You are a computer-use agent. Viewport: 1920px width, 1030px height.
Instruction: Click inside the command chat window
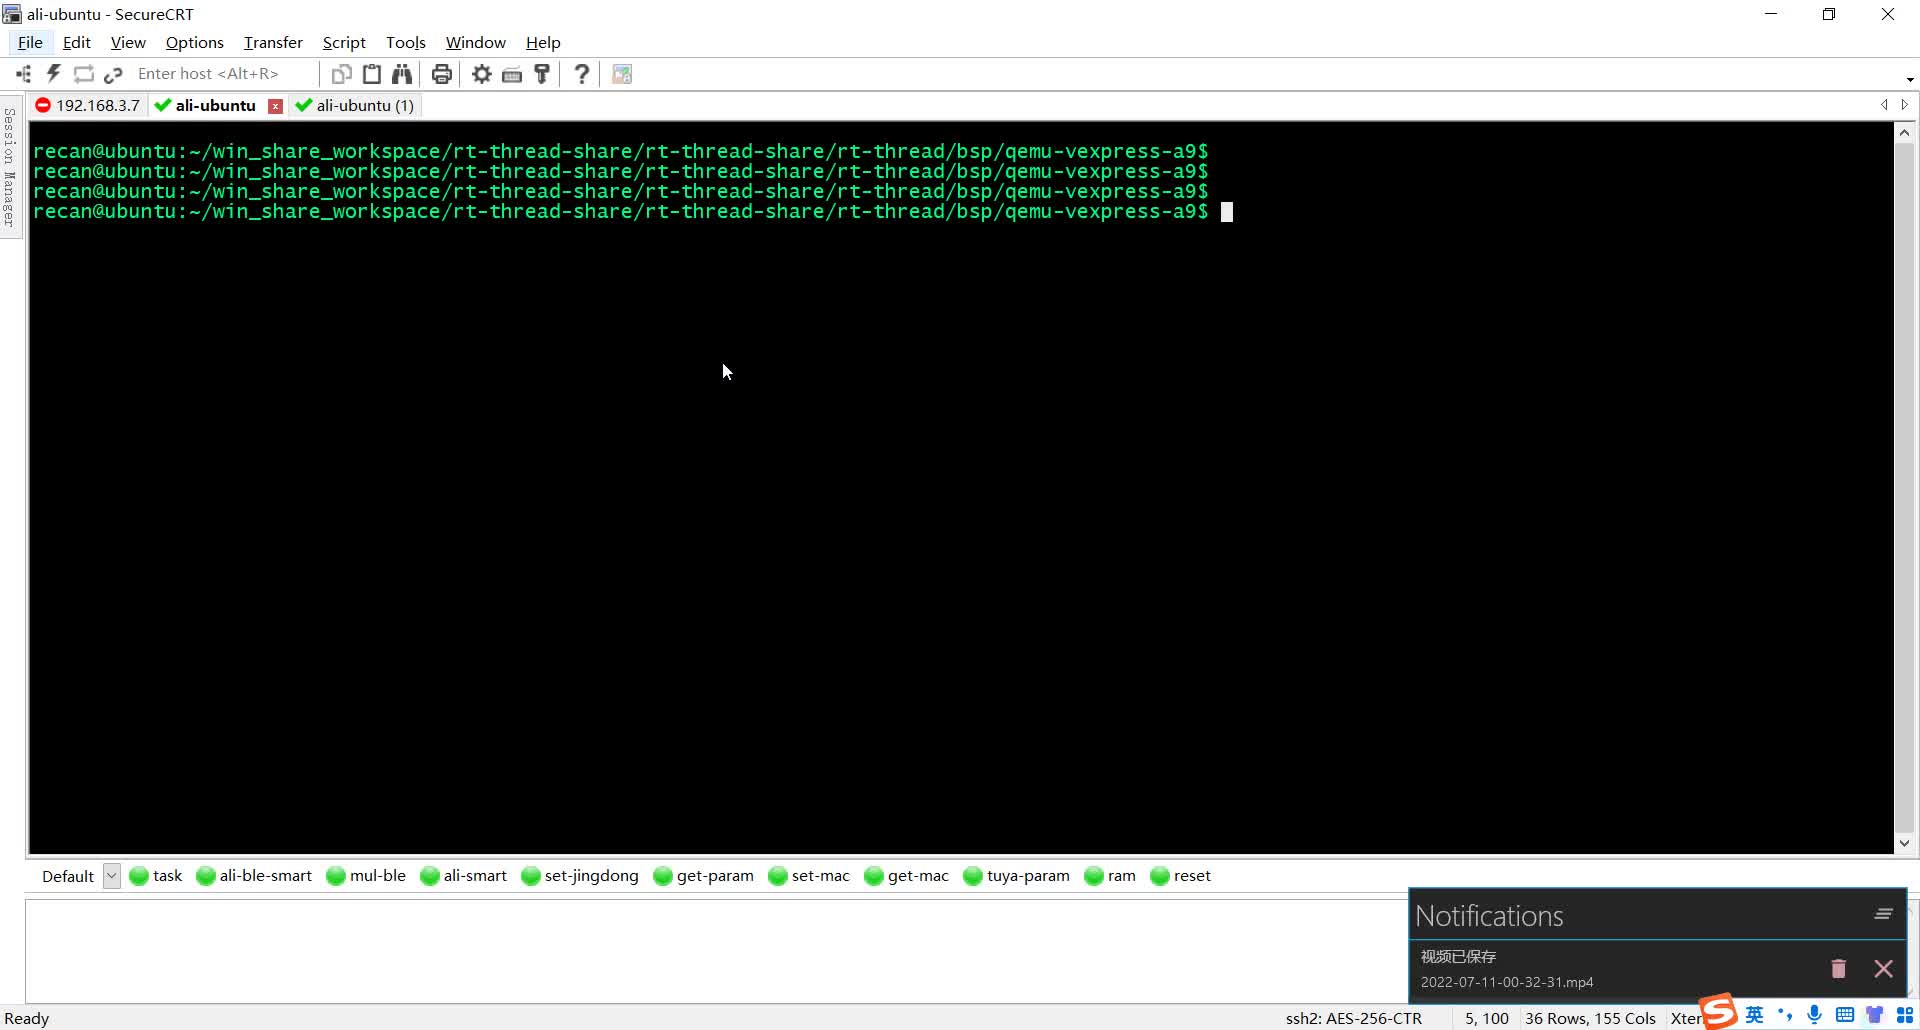click(x=716, y=950)
